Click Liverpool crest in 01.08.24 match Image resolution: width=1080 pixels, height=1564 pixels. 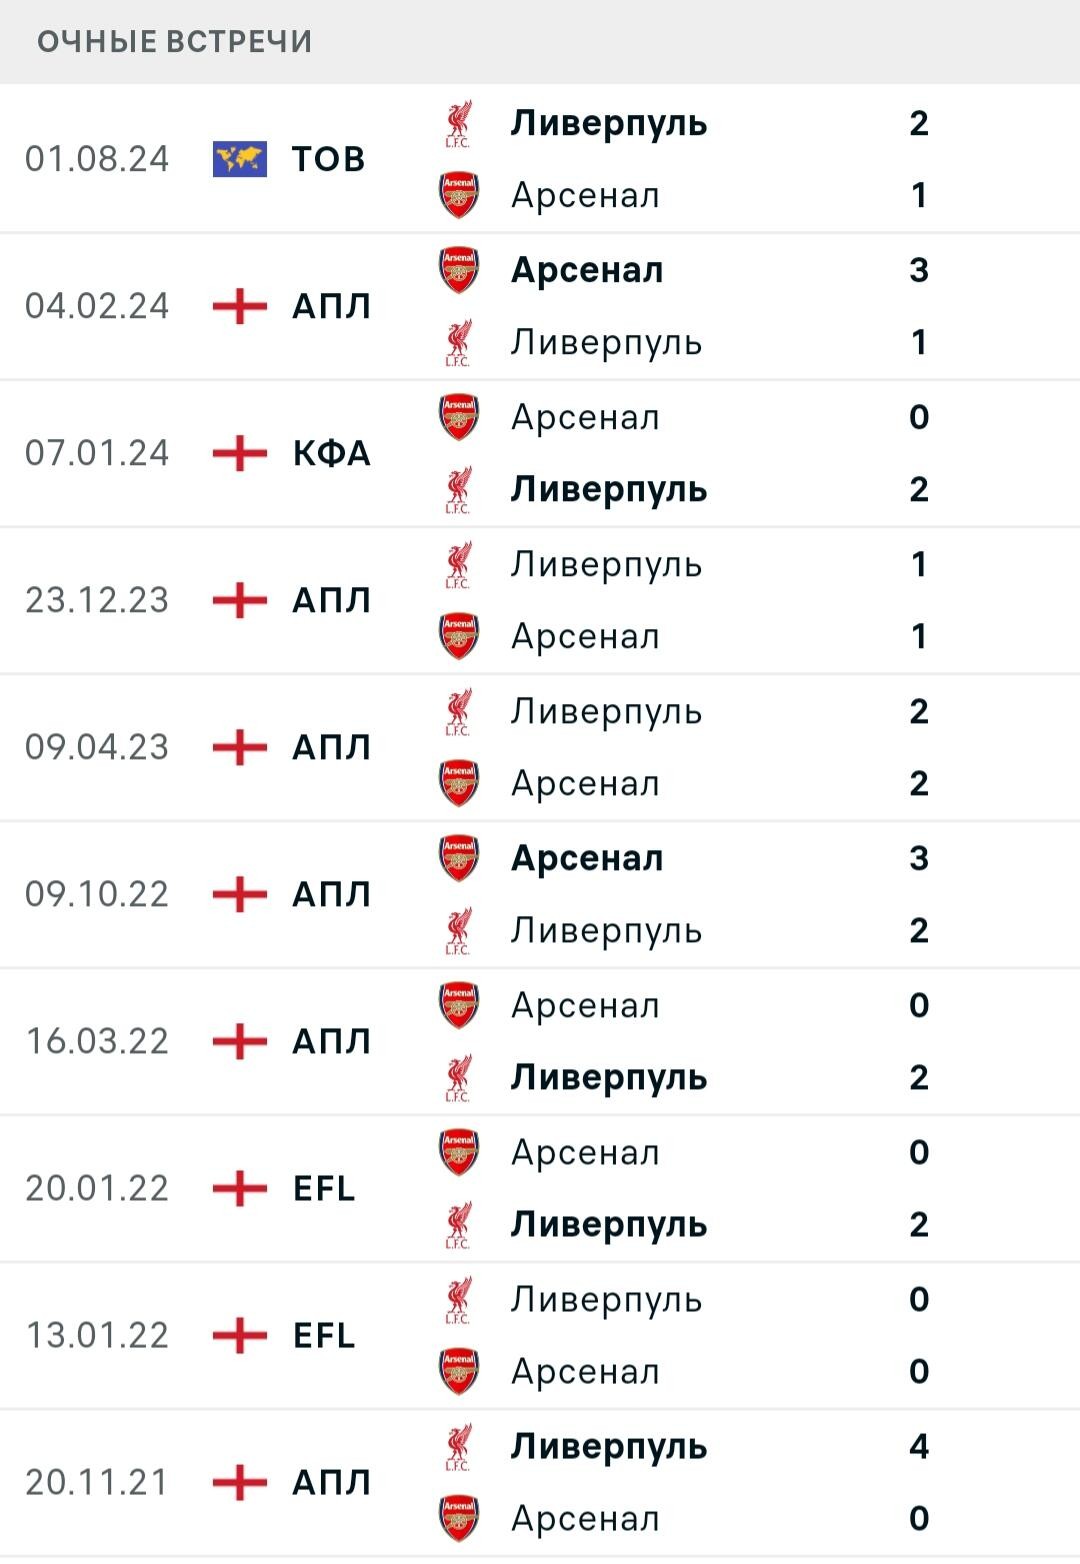459,123
